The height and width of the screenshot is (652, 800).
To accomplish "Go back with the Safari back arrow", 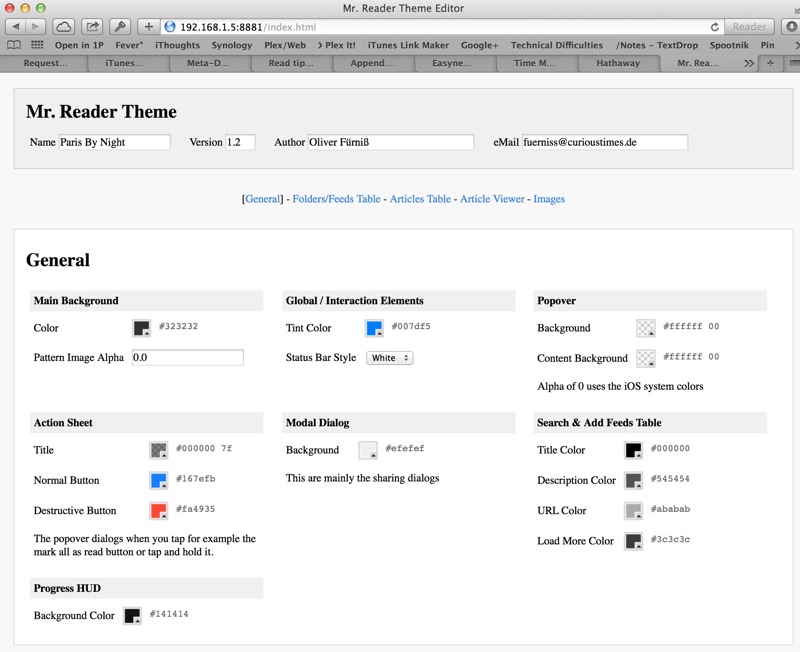I will pos(15,27).
